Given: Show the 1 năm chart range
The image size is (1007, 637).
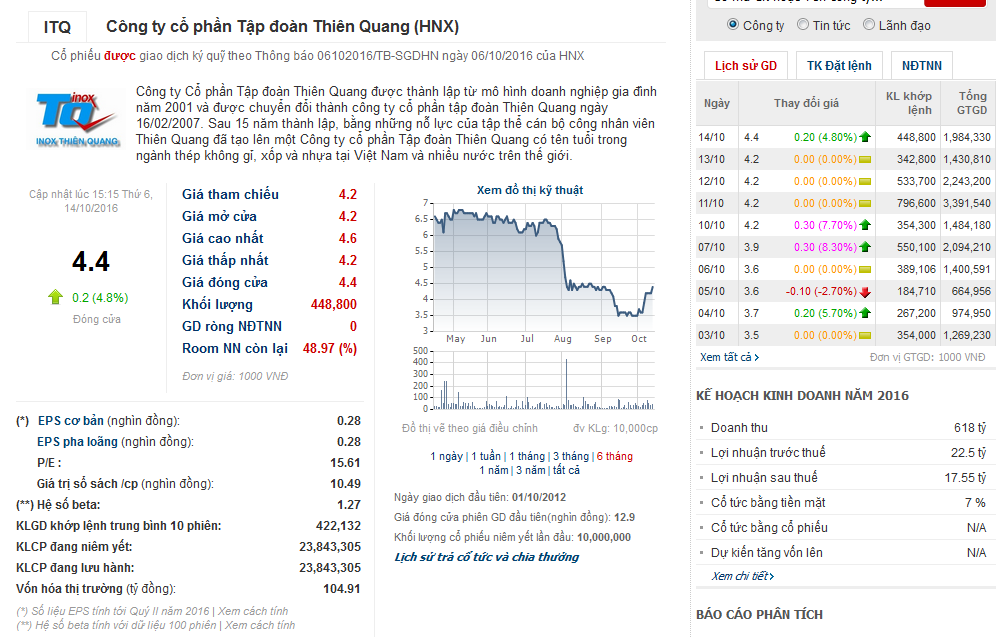Looking at the screenshot, I should [493, 470].
